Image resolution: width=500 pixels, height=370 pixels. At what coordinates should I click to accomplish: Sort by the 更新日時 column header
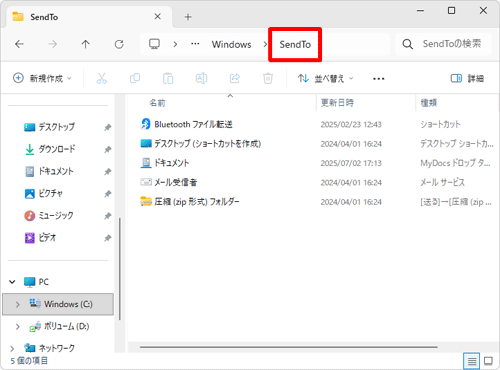[337, 103]
